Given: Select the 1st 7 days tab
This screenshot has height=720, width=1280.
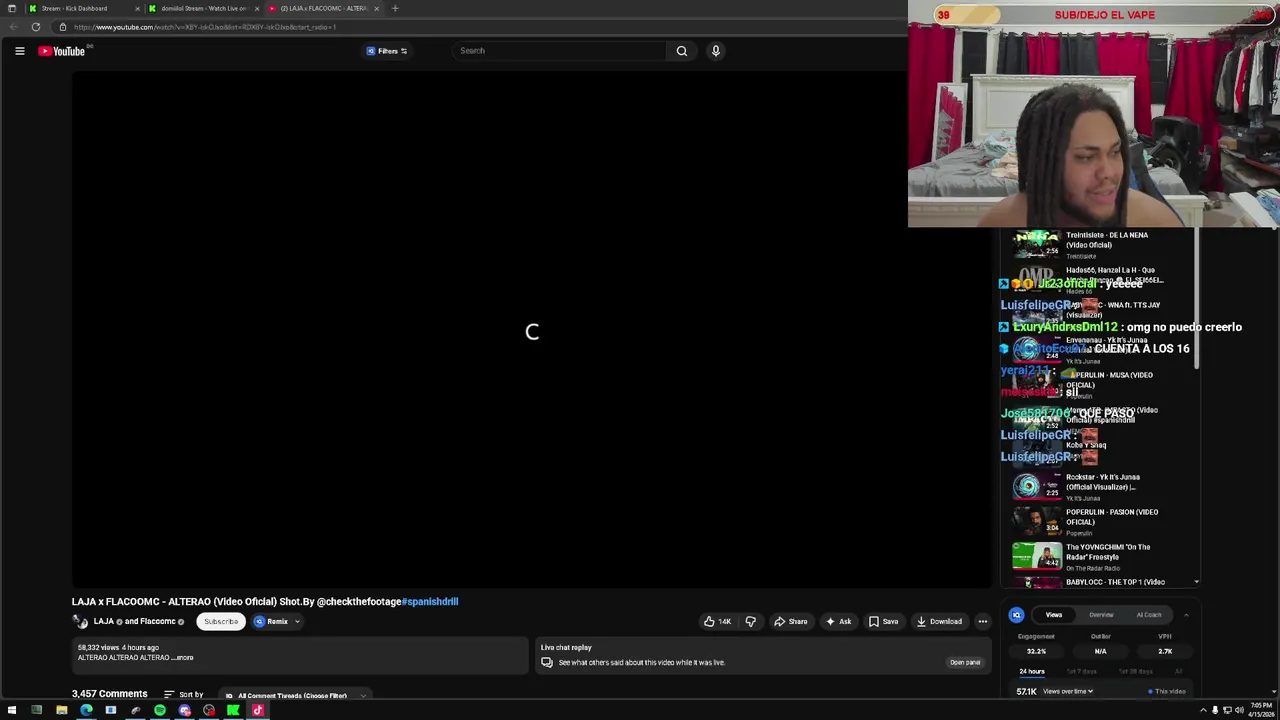Looking at the screenshot, I should (x=1082, y=671).
